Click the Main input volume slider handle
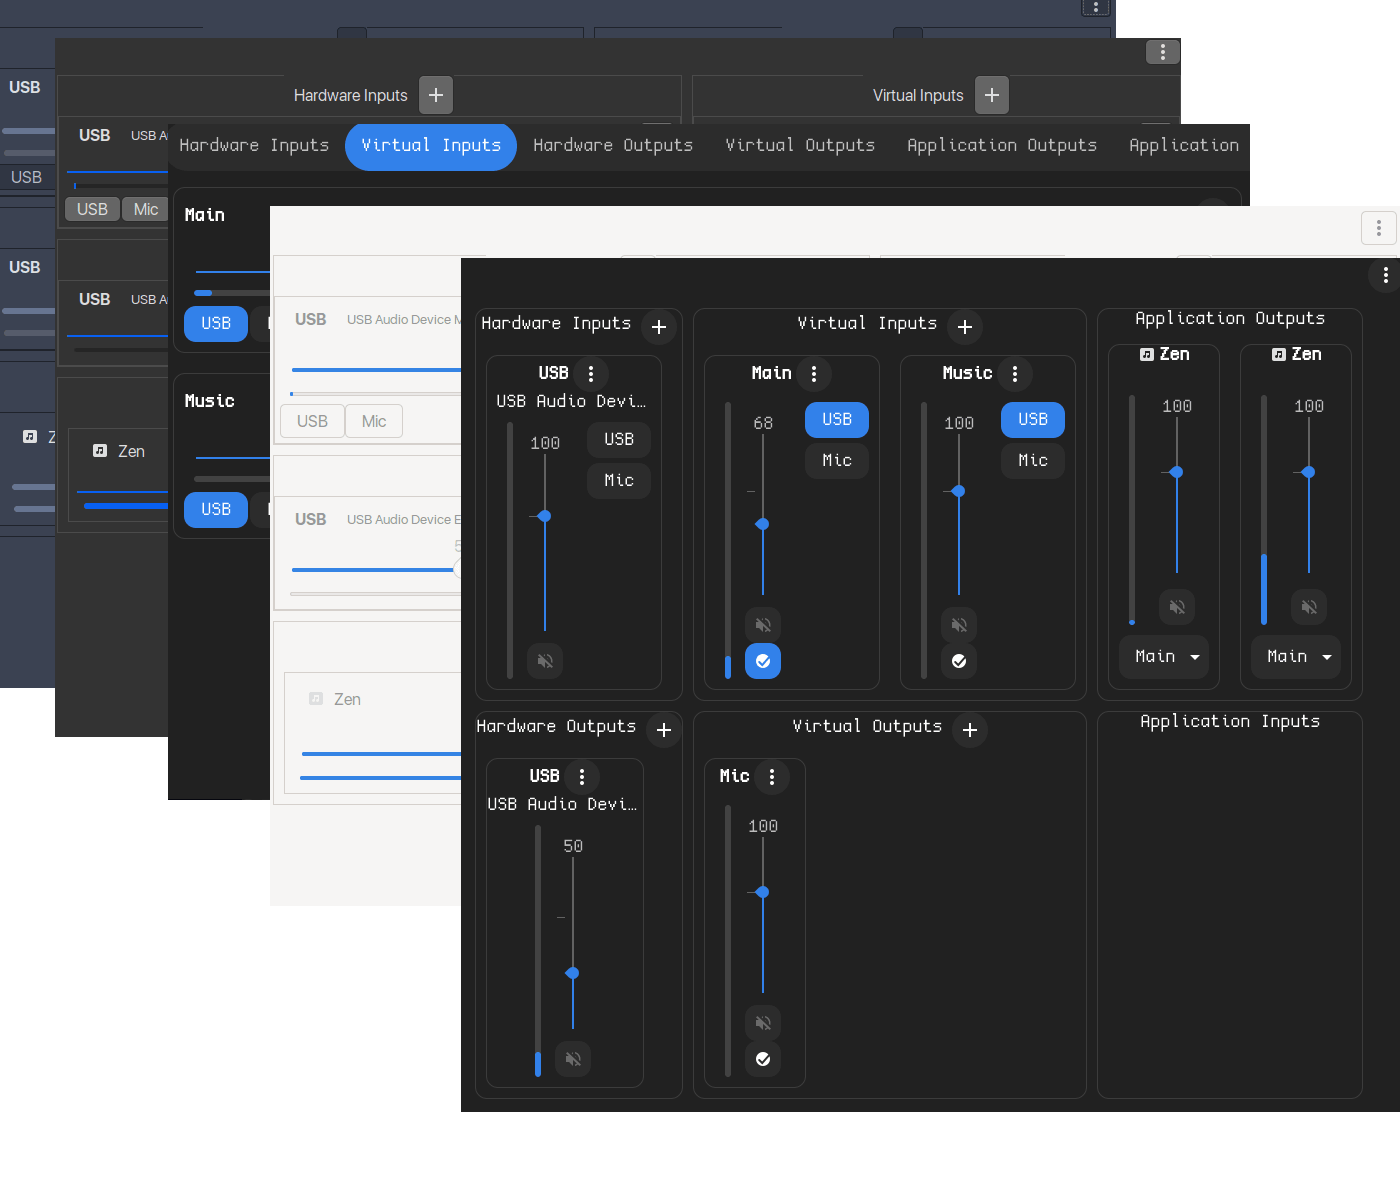1400x1200 pixels. [x=763, y=524]
